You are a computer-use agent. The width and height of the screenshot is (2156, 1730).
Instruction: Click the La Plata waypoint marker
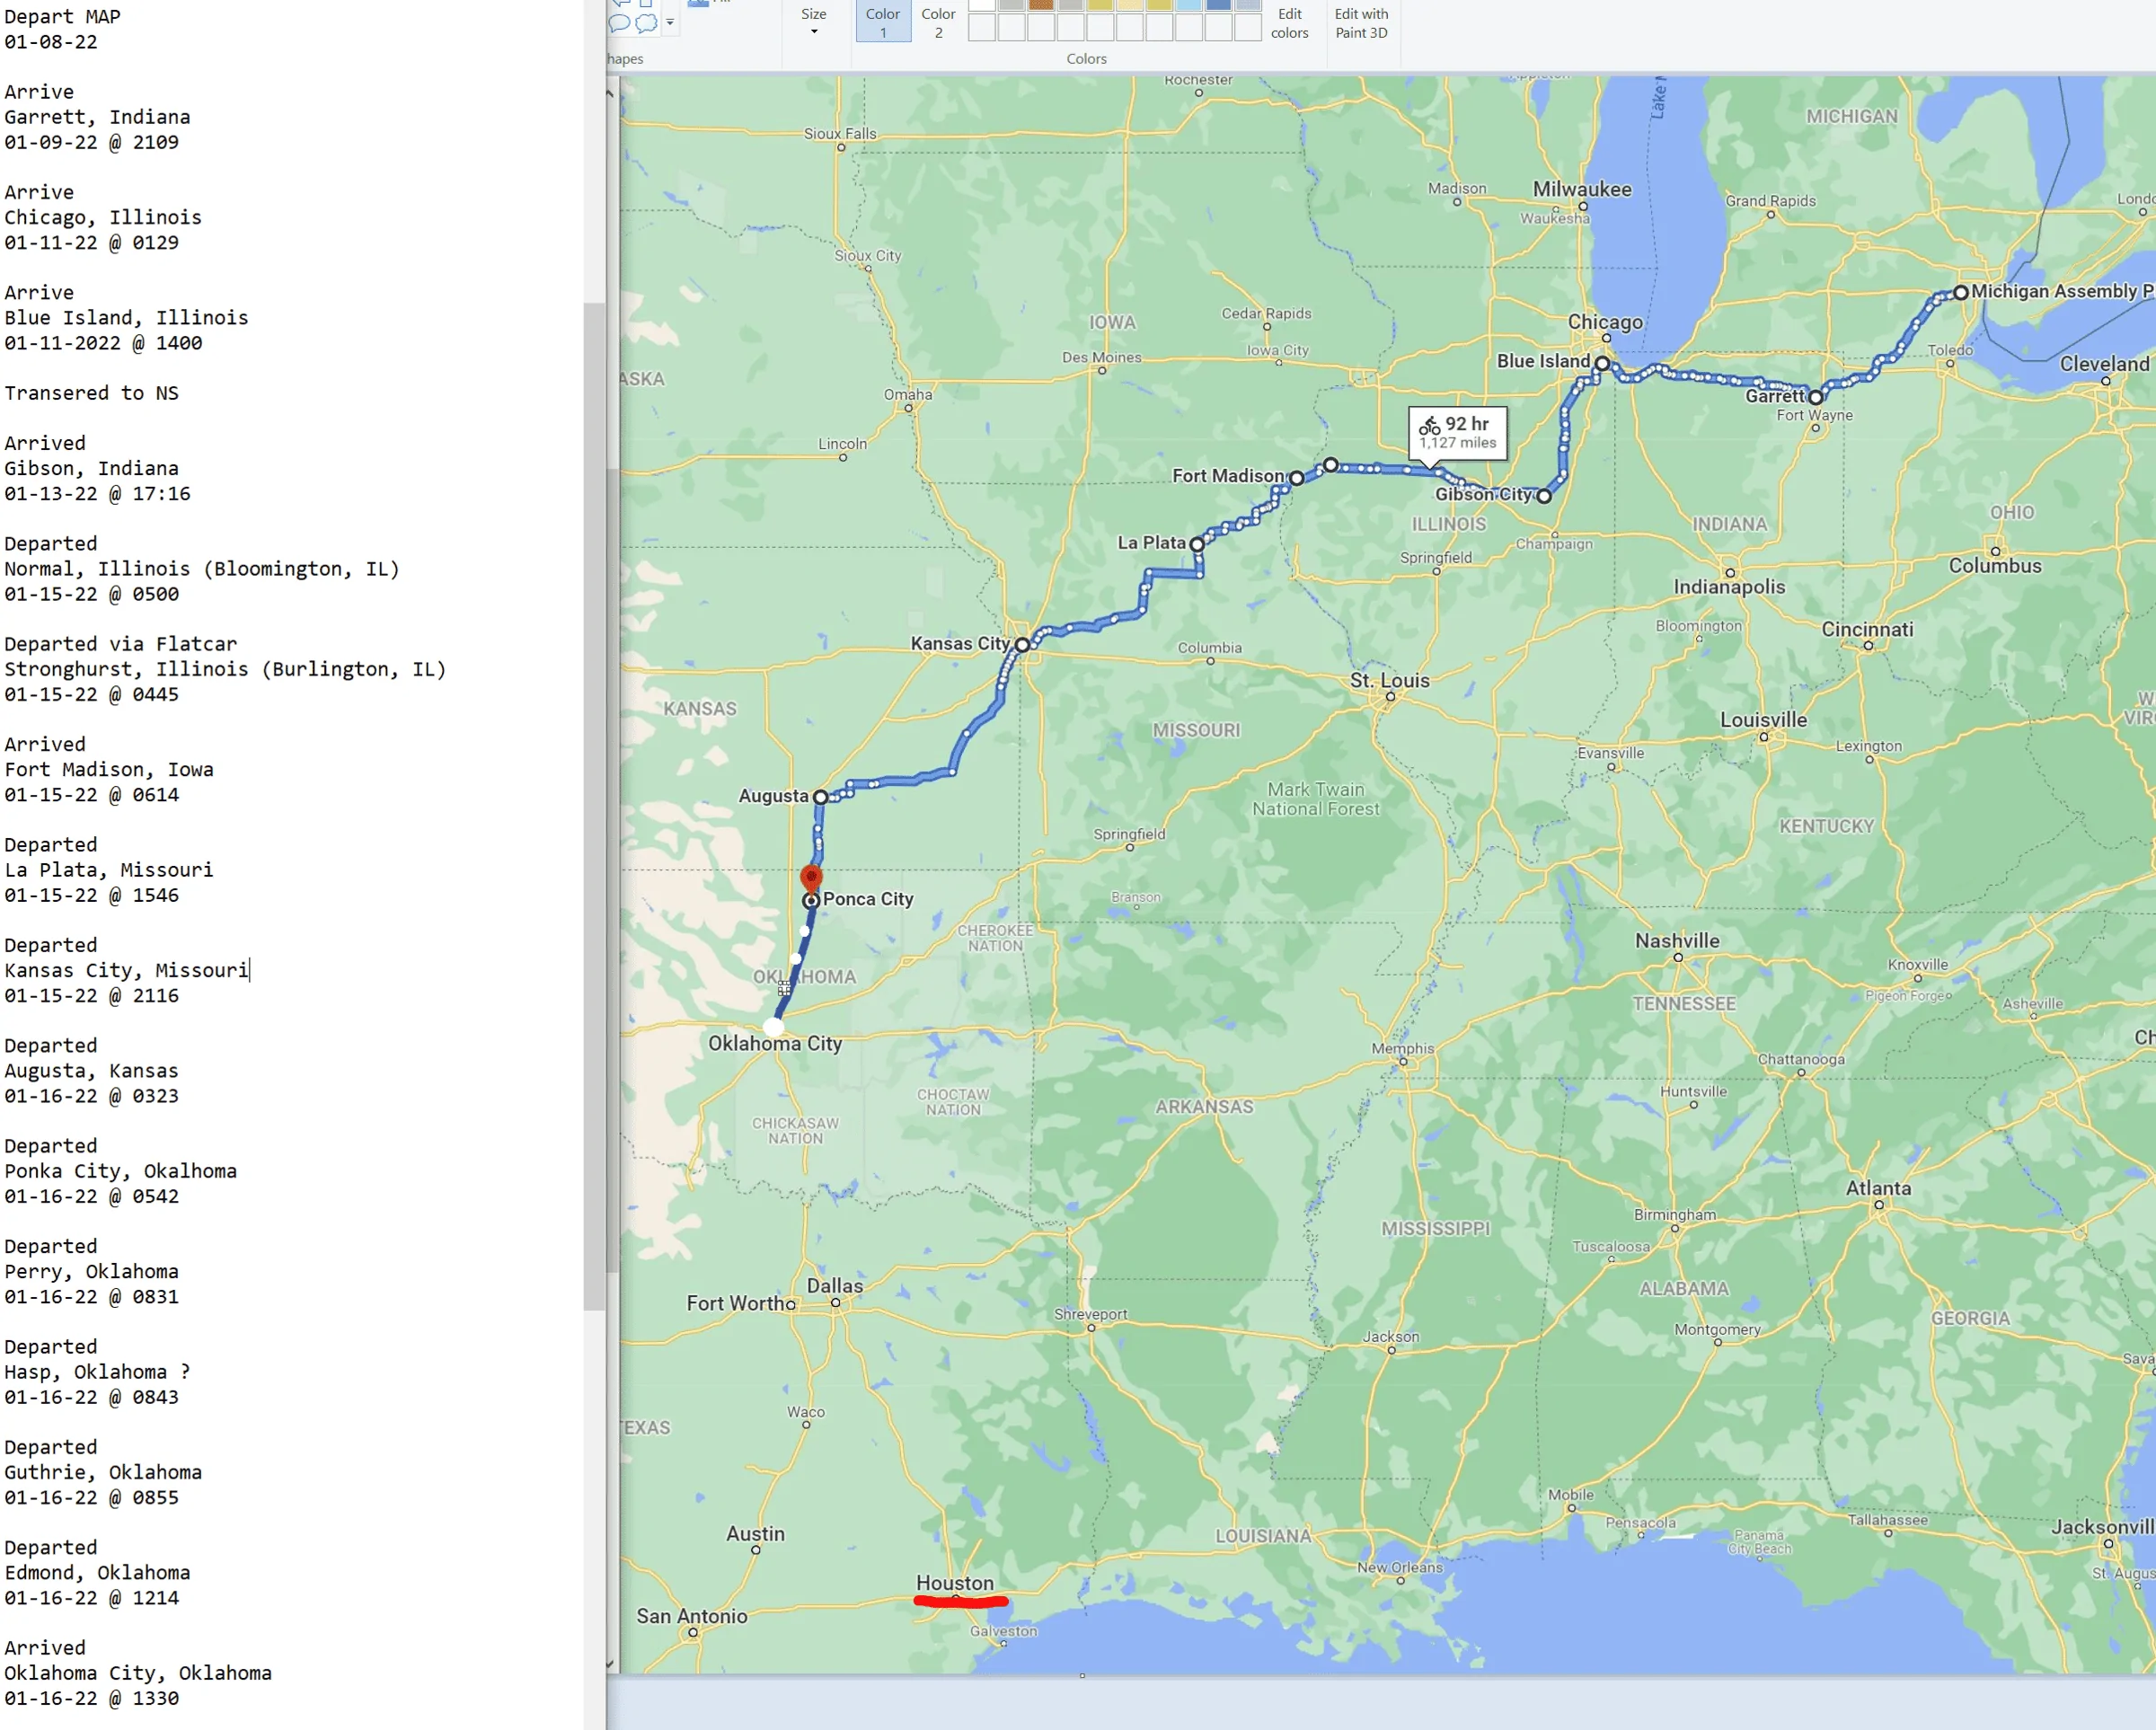tap(1197, 545)
